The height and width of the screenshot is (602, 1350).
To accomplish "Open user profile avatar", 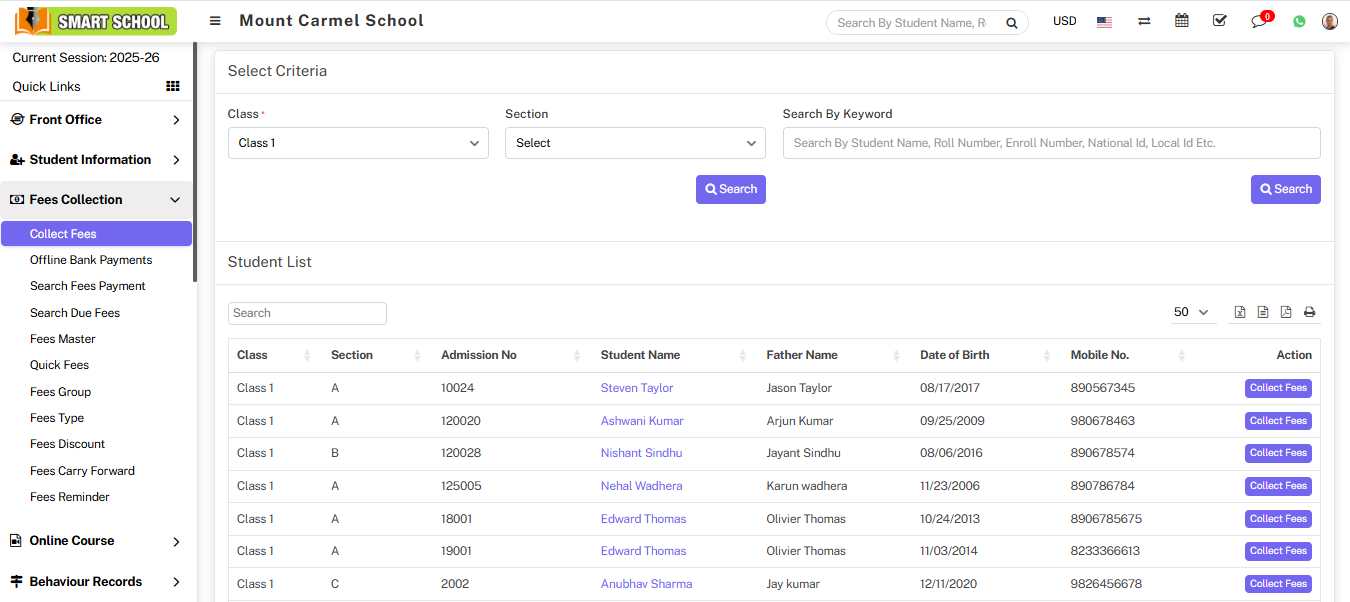I will coord(1329,21).
